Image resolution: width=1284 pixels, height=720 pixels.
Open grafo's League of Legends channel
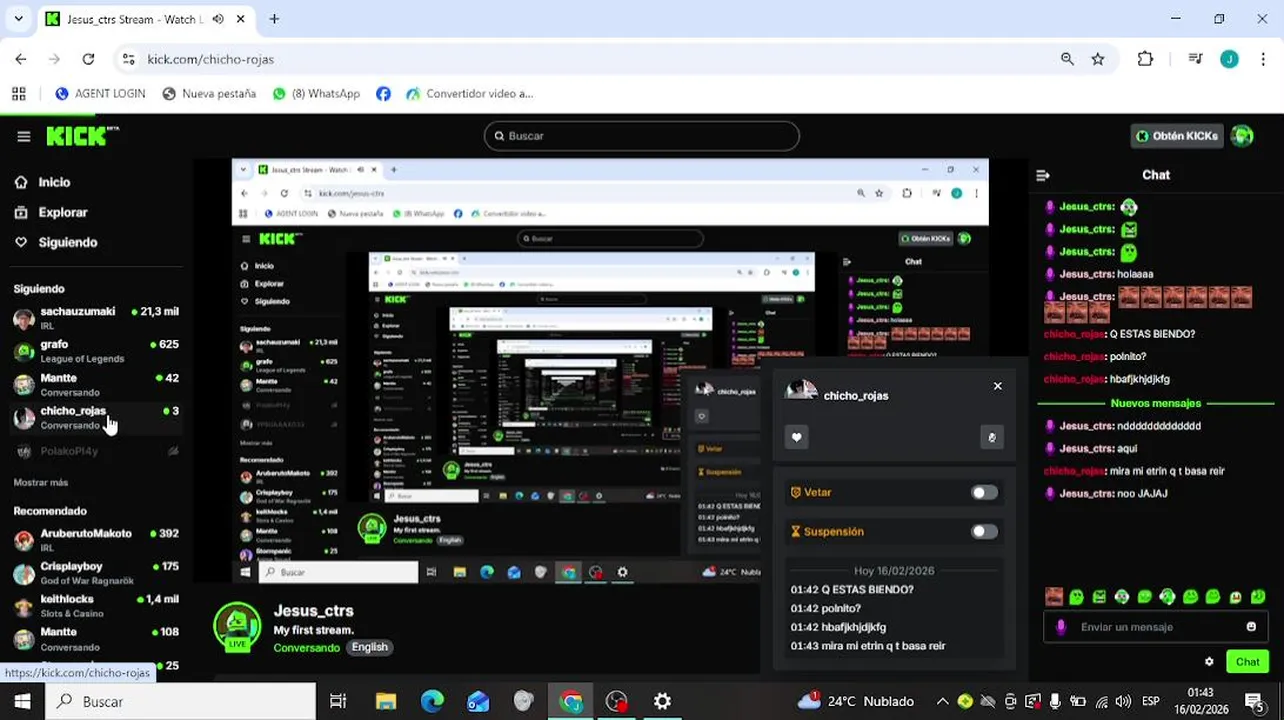(x=96, y=351)
